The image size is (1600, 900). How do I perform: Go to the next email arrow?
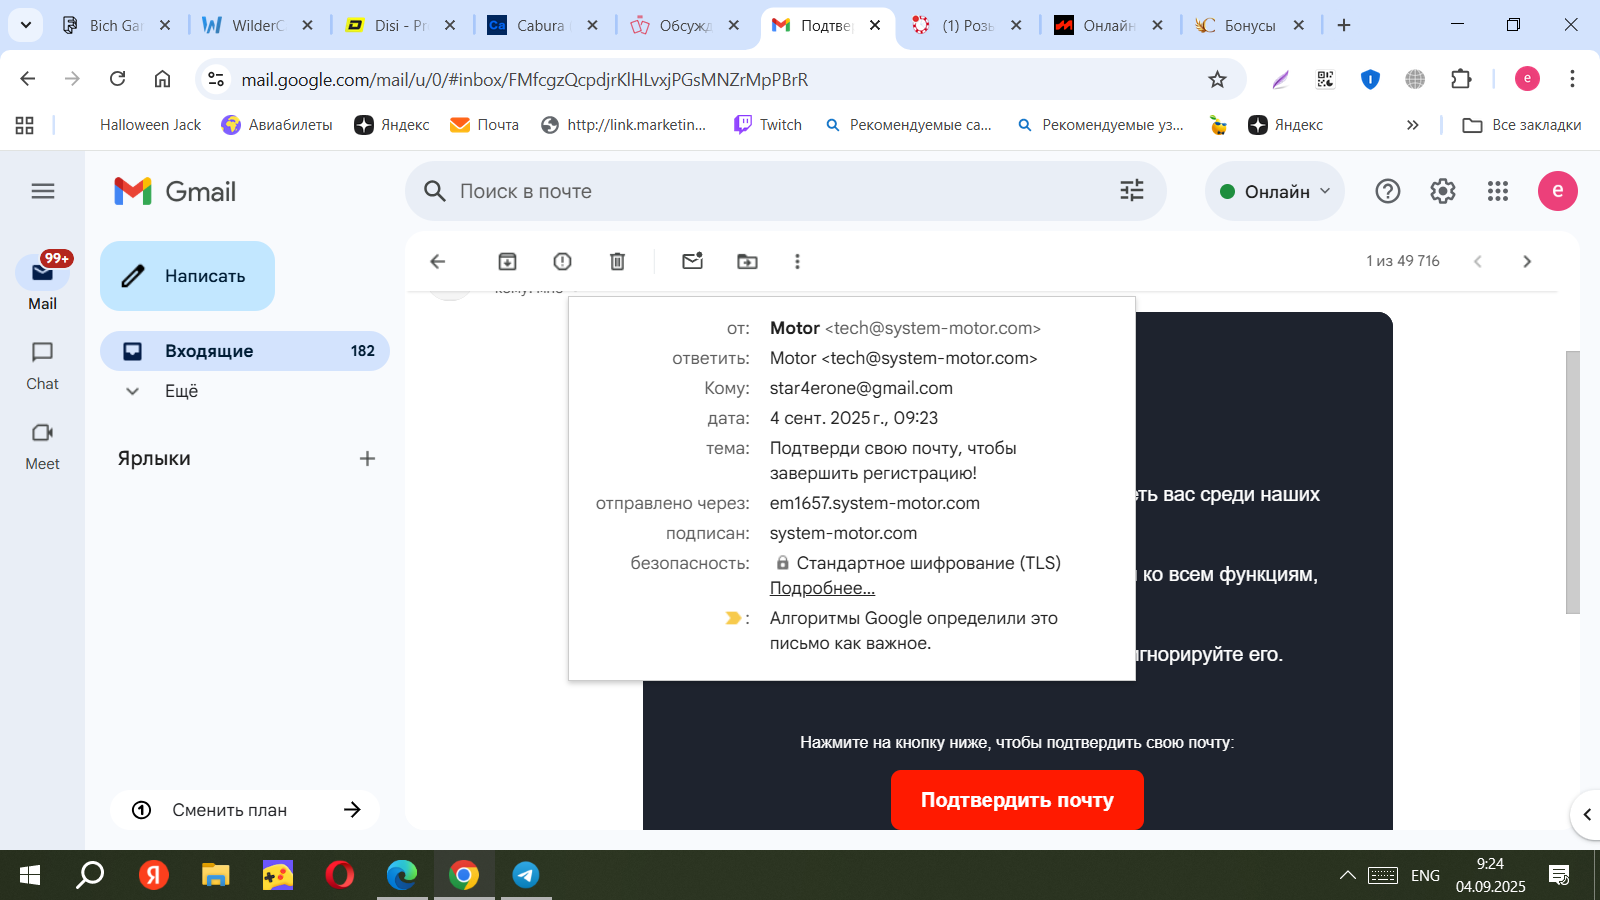[1527, 261]
